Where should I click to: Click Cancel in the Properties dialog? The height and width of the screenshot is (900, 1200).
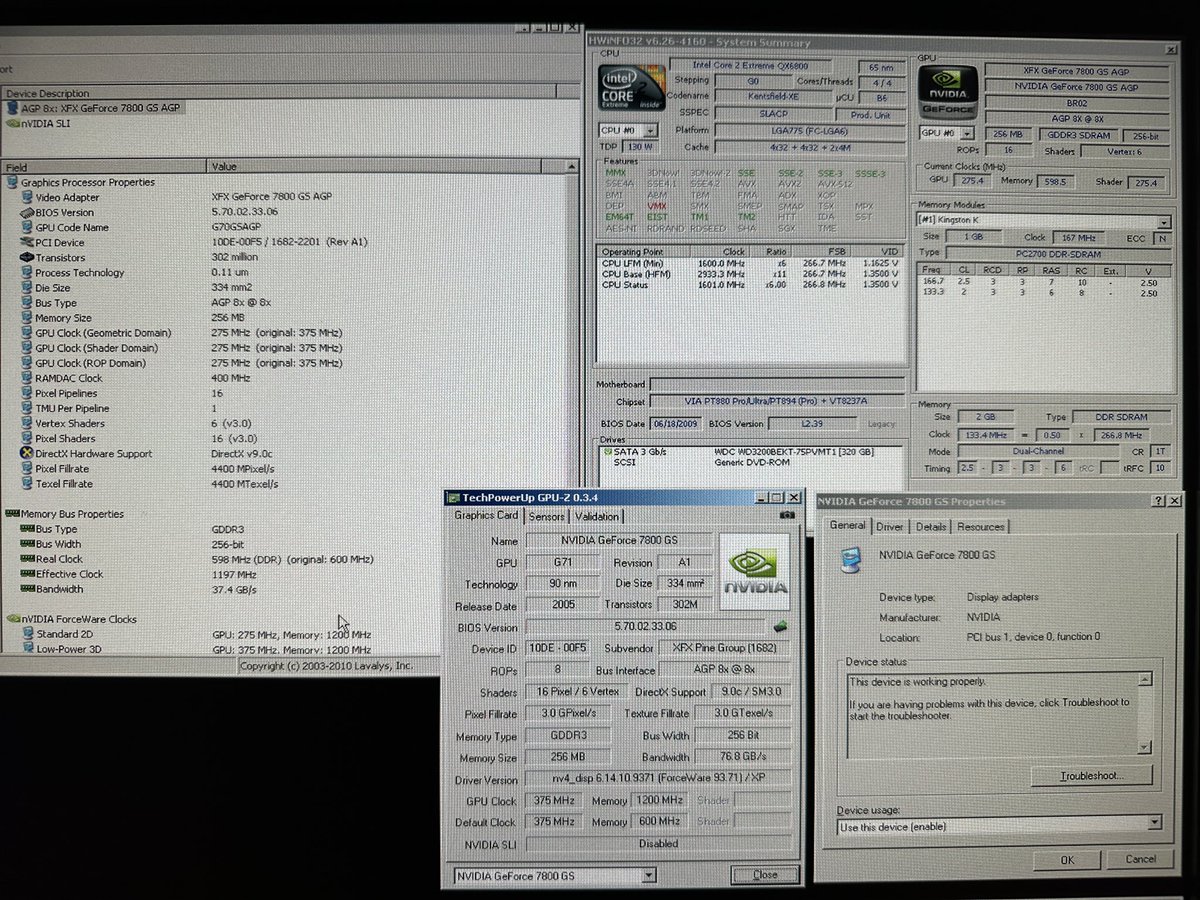tap(1141, 859)
